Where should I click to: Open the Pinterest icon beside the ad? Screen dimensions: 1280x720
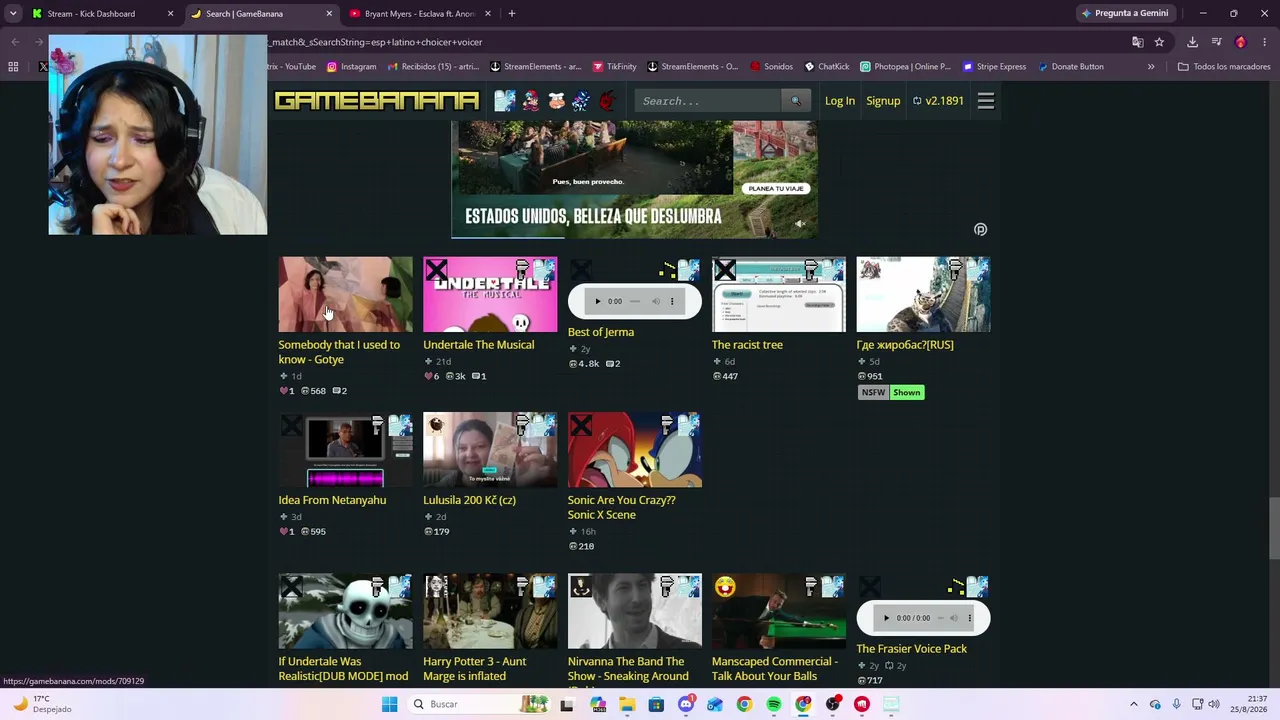click(x=980, y=229)
